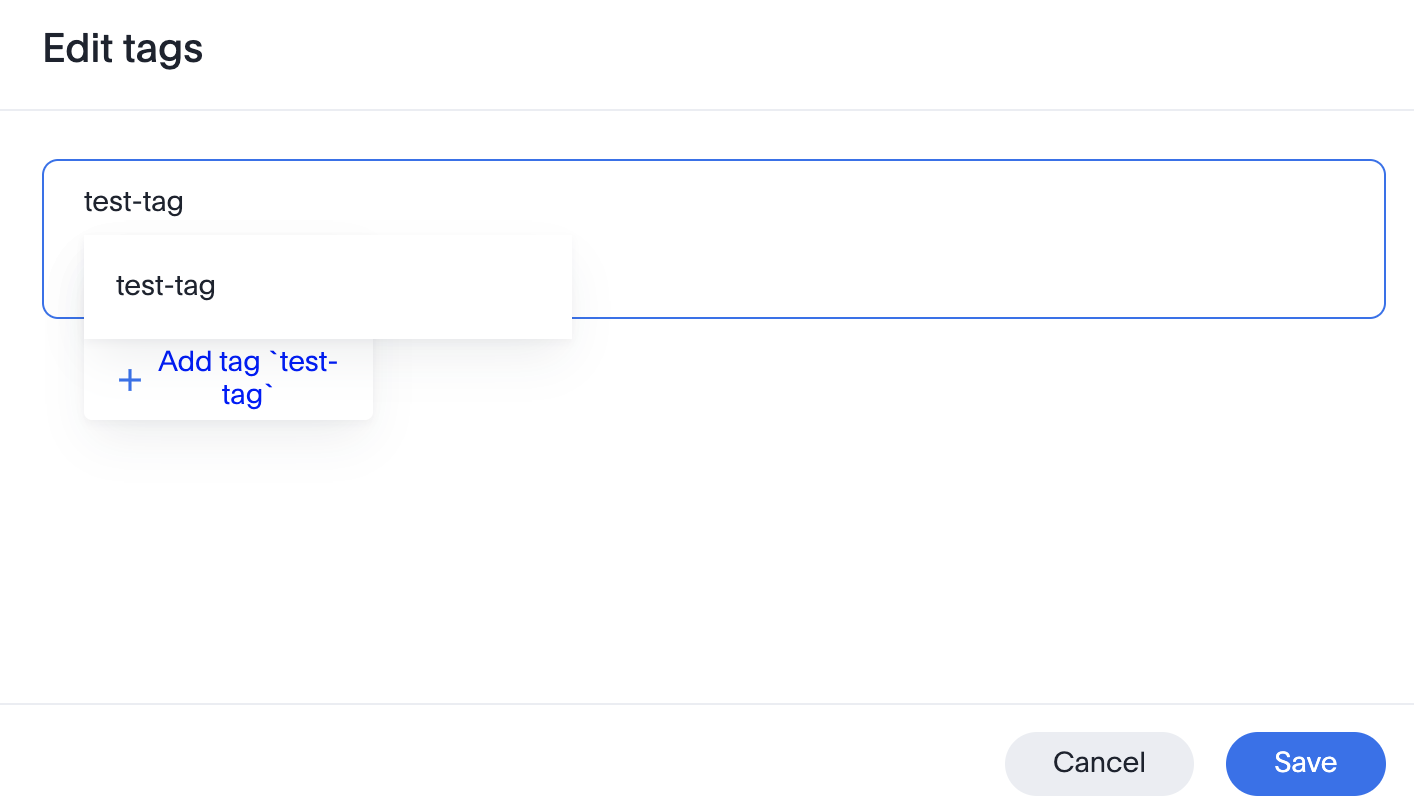Dismiss the dialog with Cancel
The image size is (1414, 804).
coord(1099,763)
